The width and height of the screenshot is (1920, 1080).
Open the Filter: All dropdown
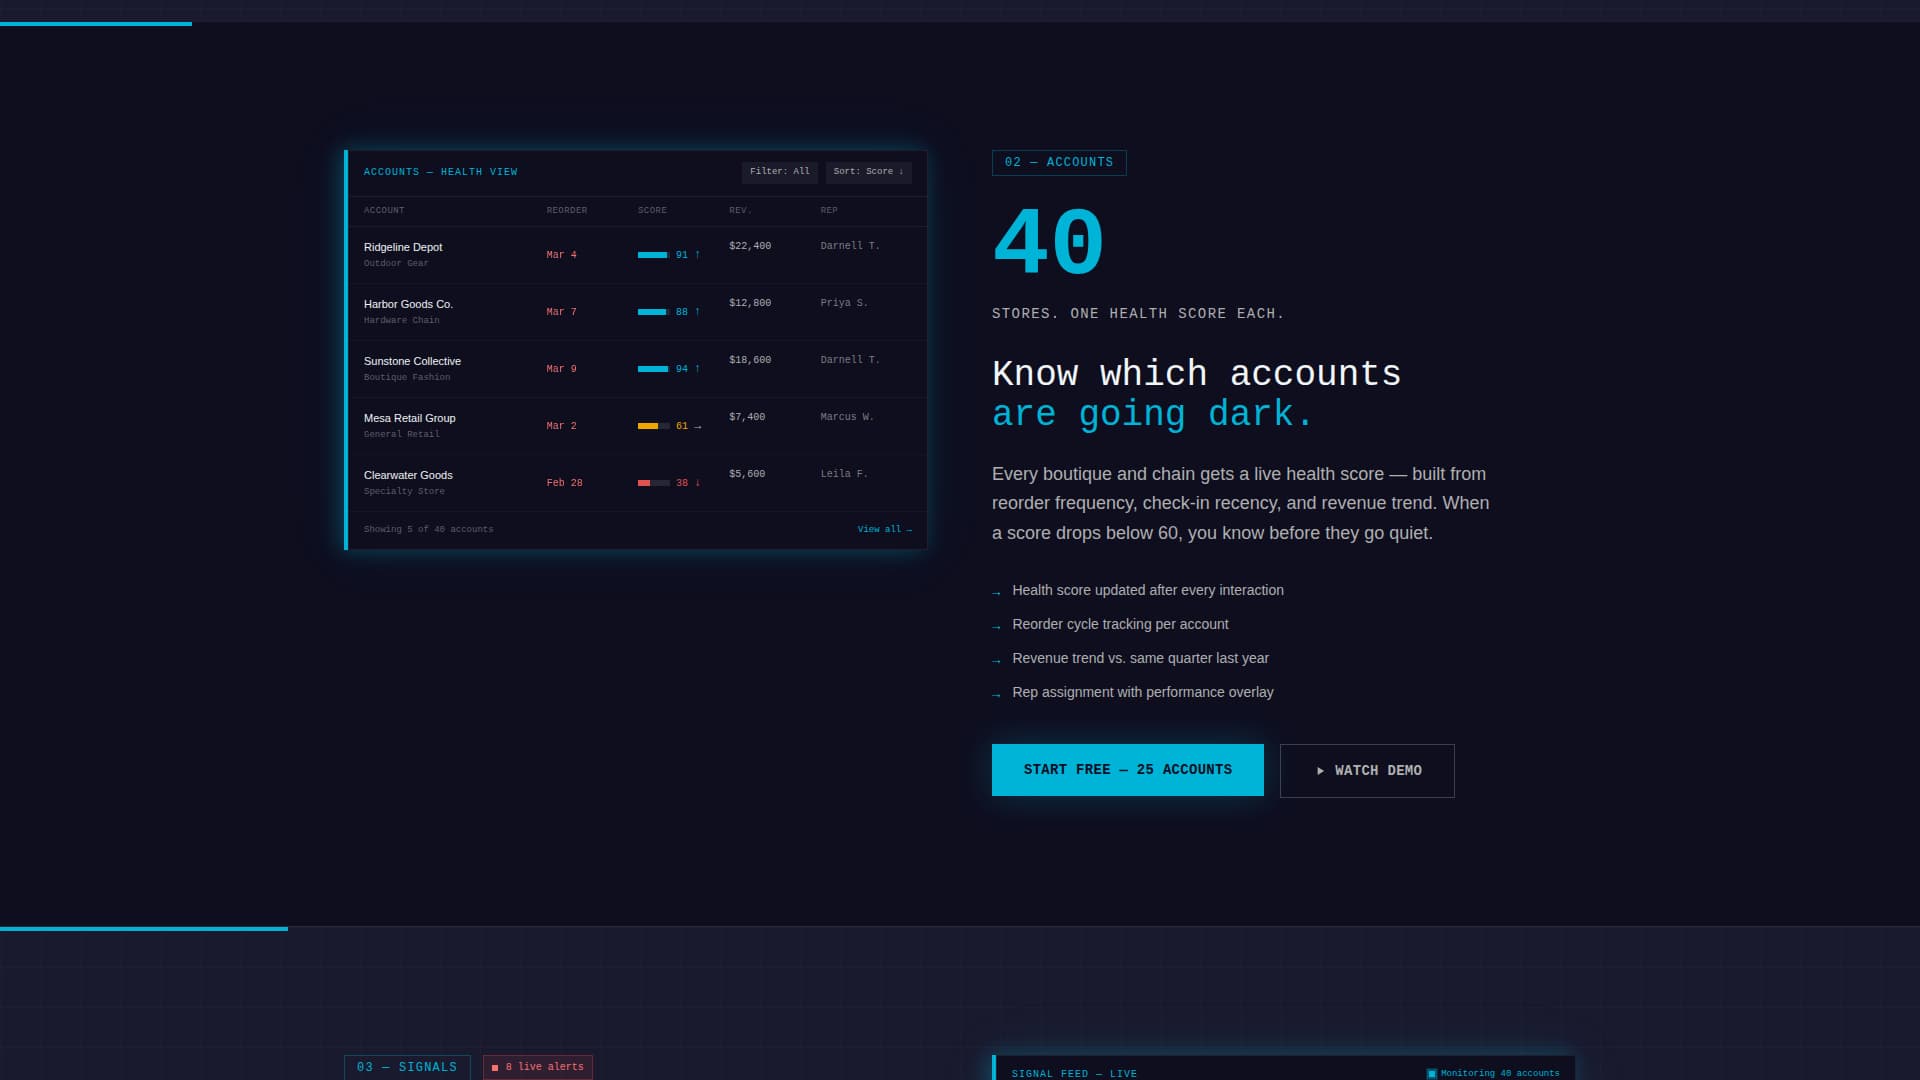point(780,172)
